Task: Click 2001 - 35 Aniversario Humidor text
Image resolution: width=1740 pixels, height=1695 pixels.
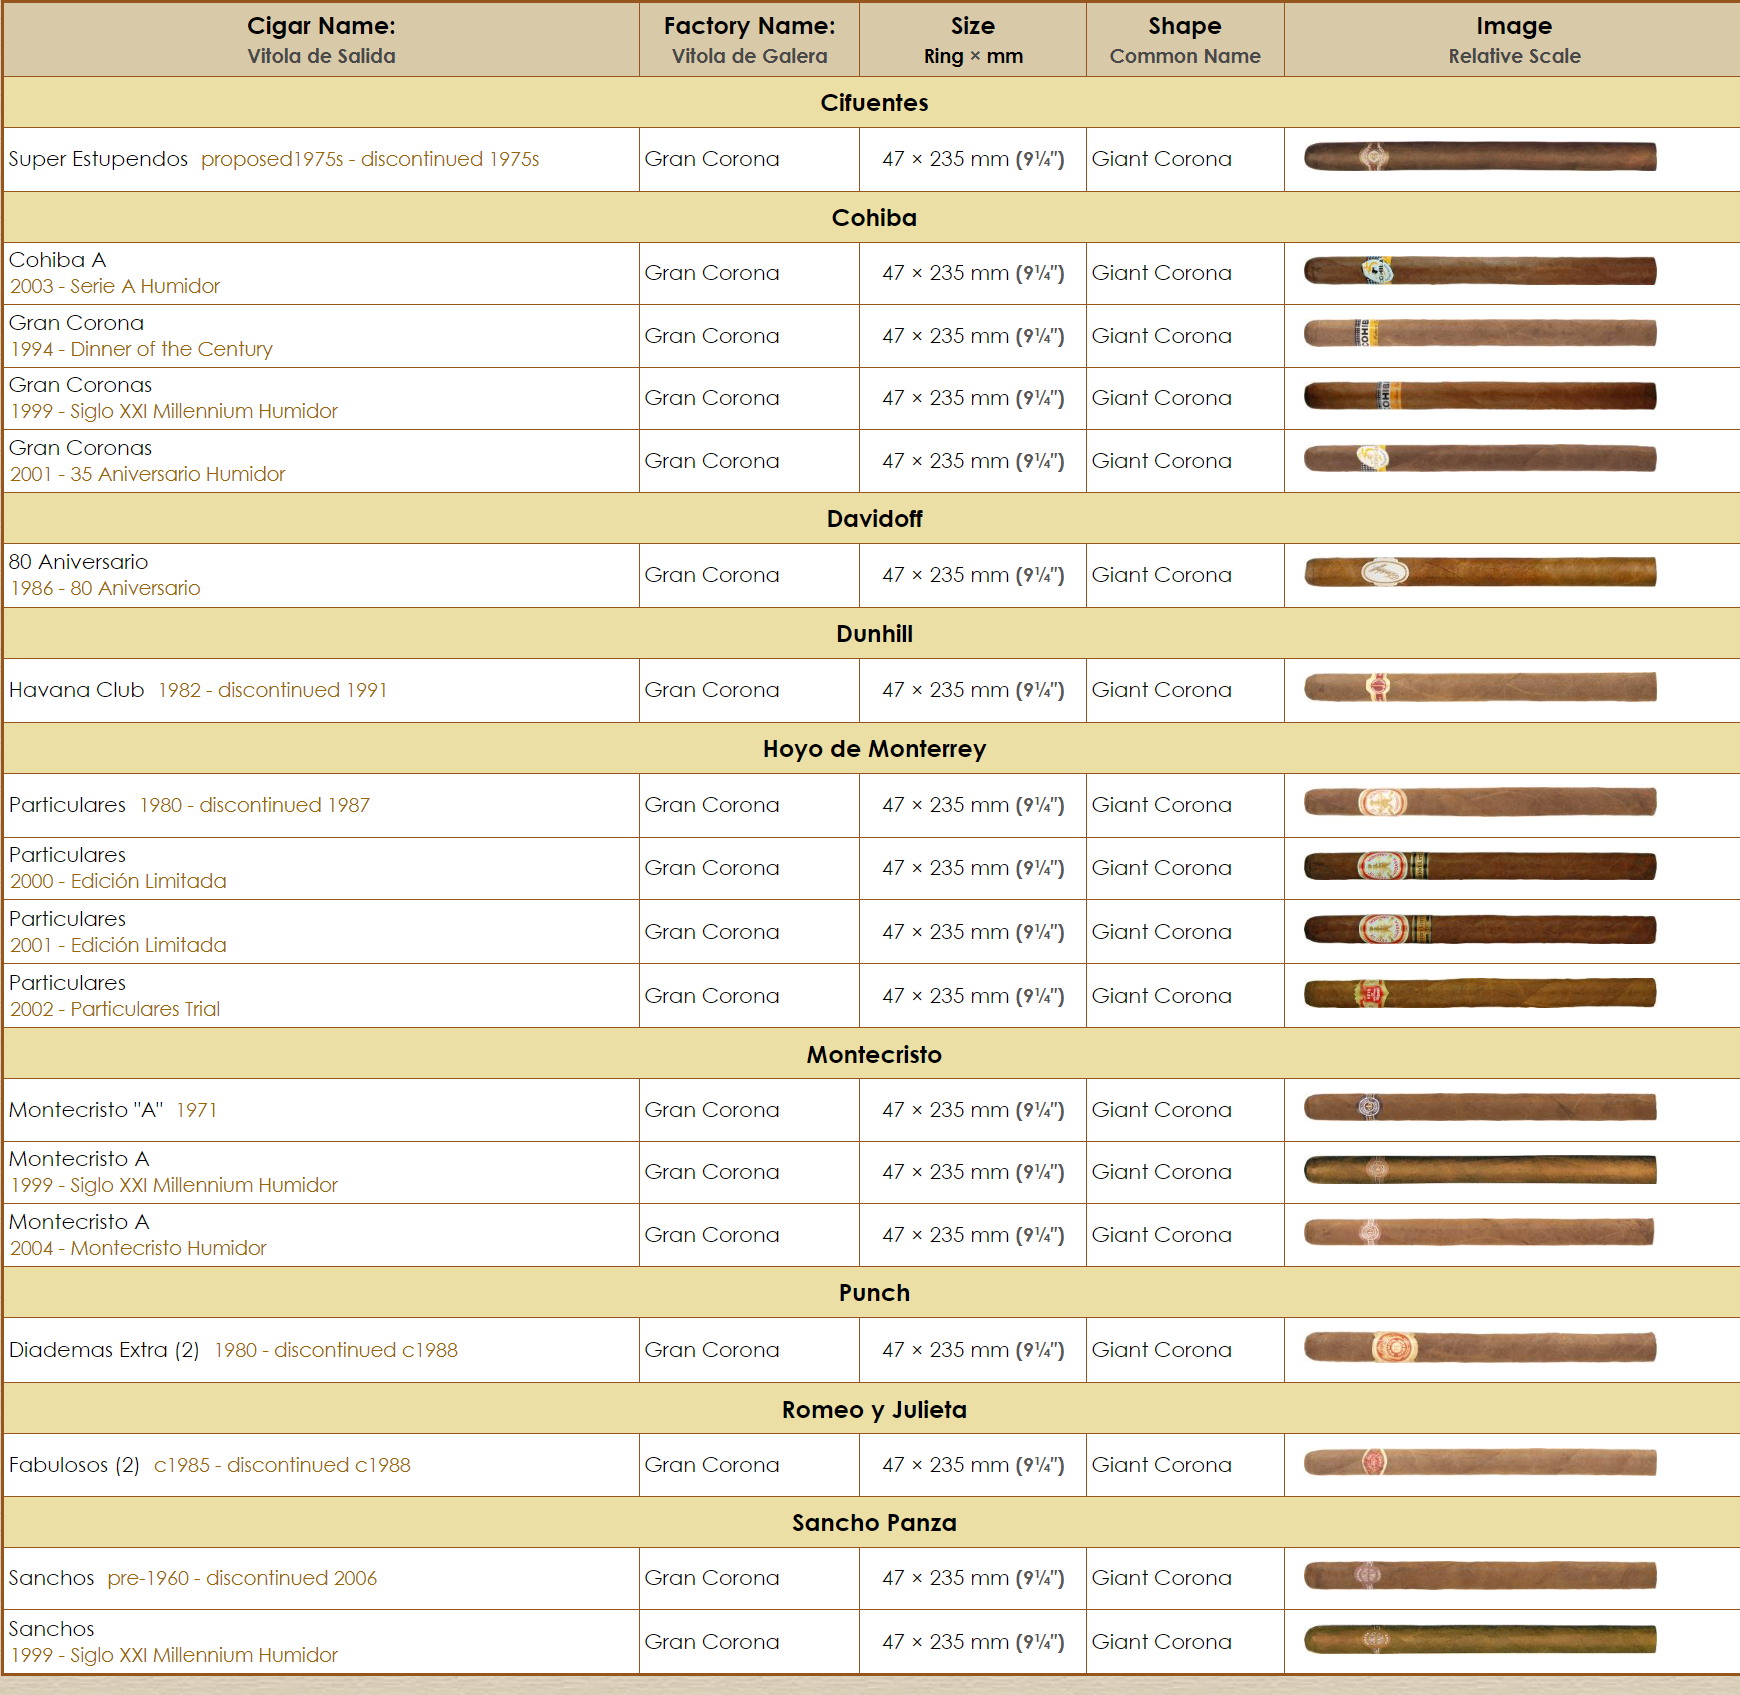Action: [148, 474]
